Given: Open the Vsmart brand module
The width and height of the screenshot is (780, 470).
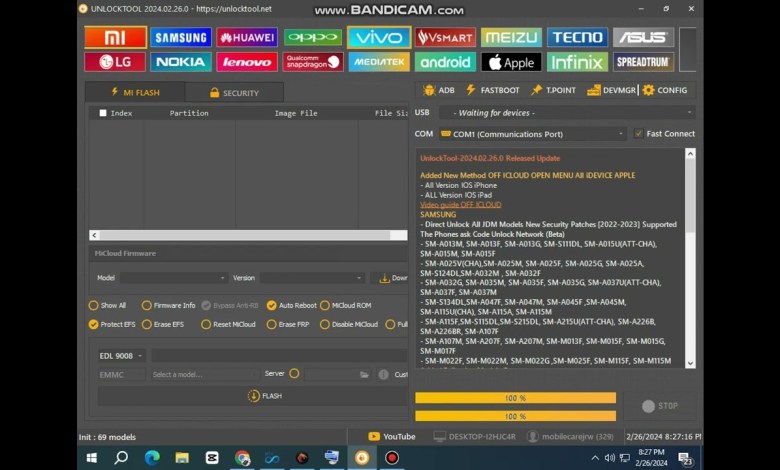Looking at the screenshot, I should click(x=445, y=38).
